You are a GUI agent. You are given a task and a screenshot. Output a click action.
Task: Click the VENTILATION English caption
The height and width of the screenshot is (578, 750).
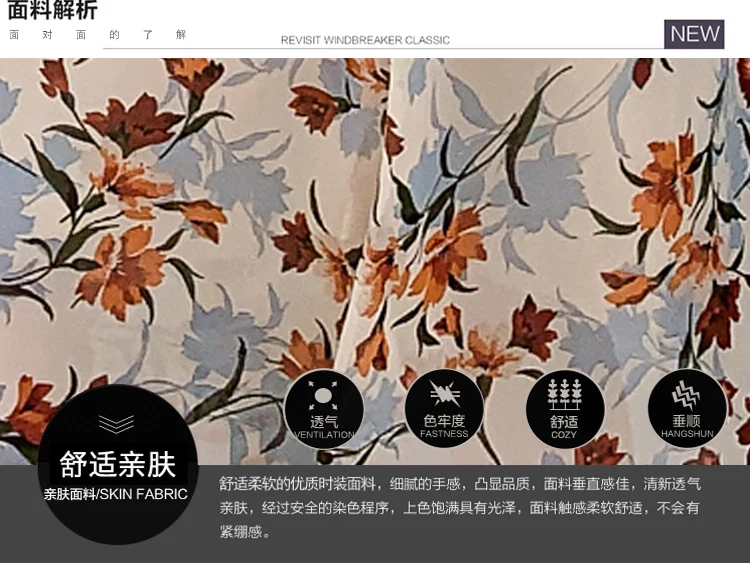[x=324, y=434]
